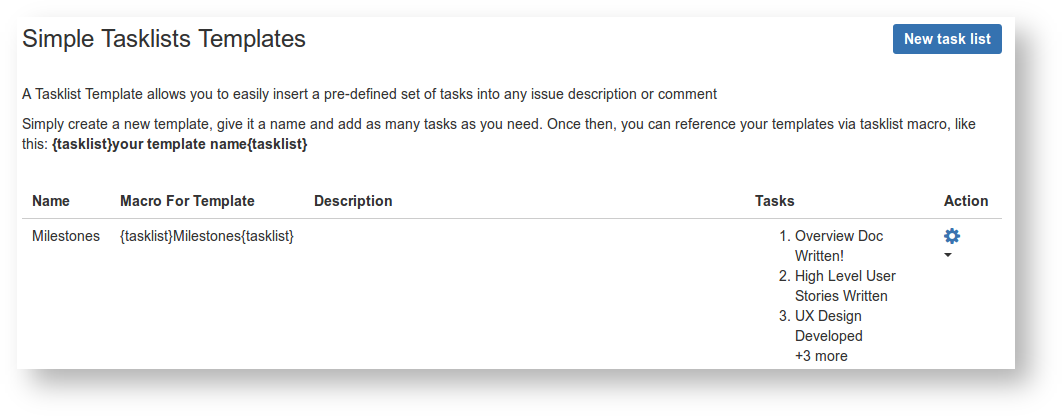Click the 'Simply create a new template' paragraph
The height and width of the screenshot is (417, 1063).
[498, 125]
